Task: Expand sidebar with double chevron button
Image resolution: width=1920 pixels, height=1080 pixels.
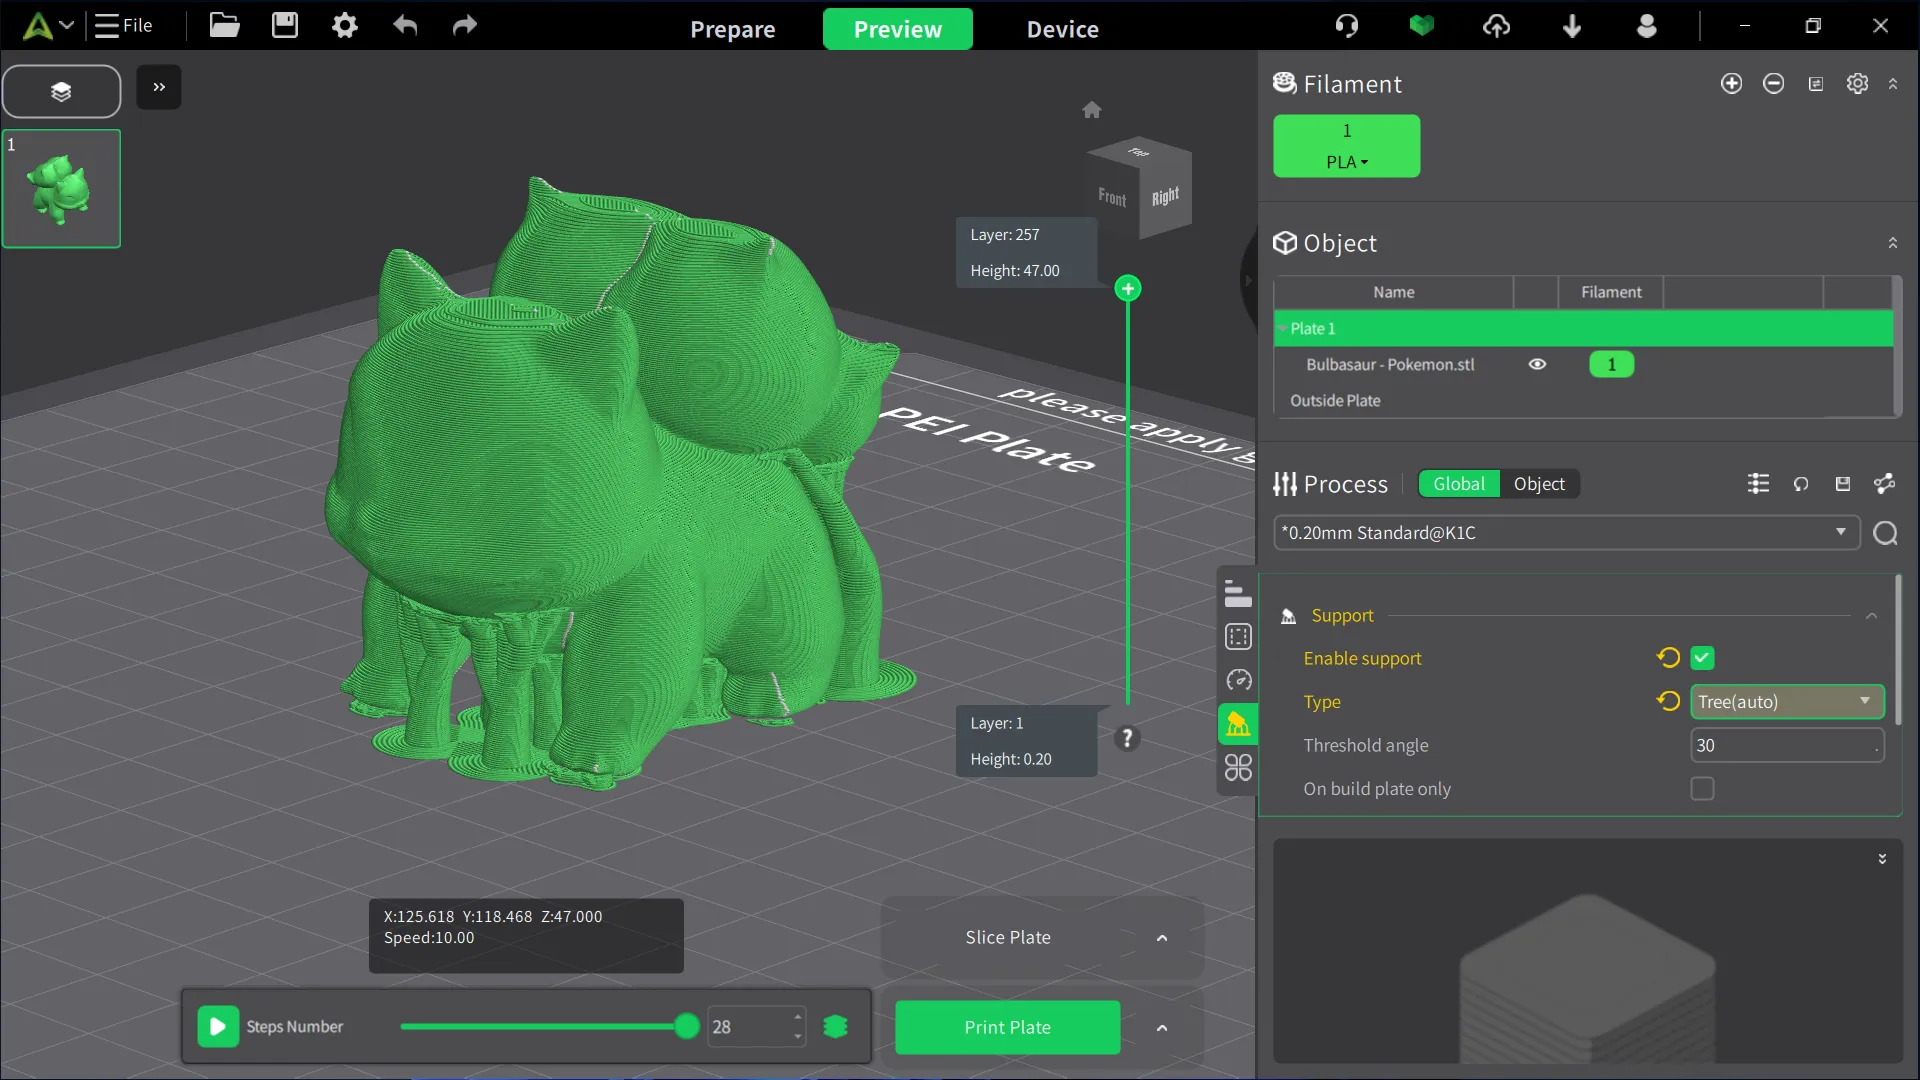Action: coord(159,87)
